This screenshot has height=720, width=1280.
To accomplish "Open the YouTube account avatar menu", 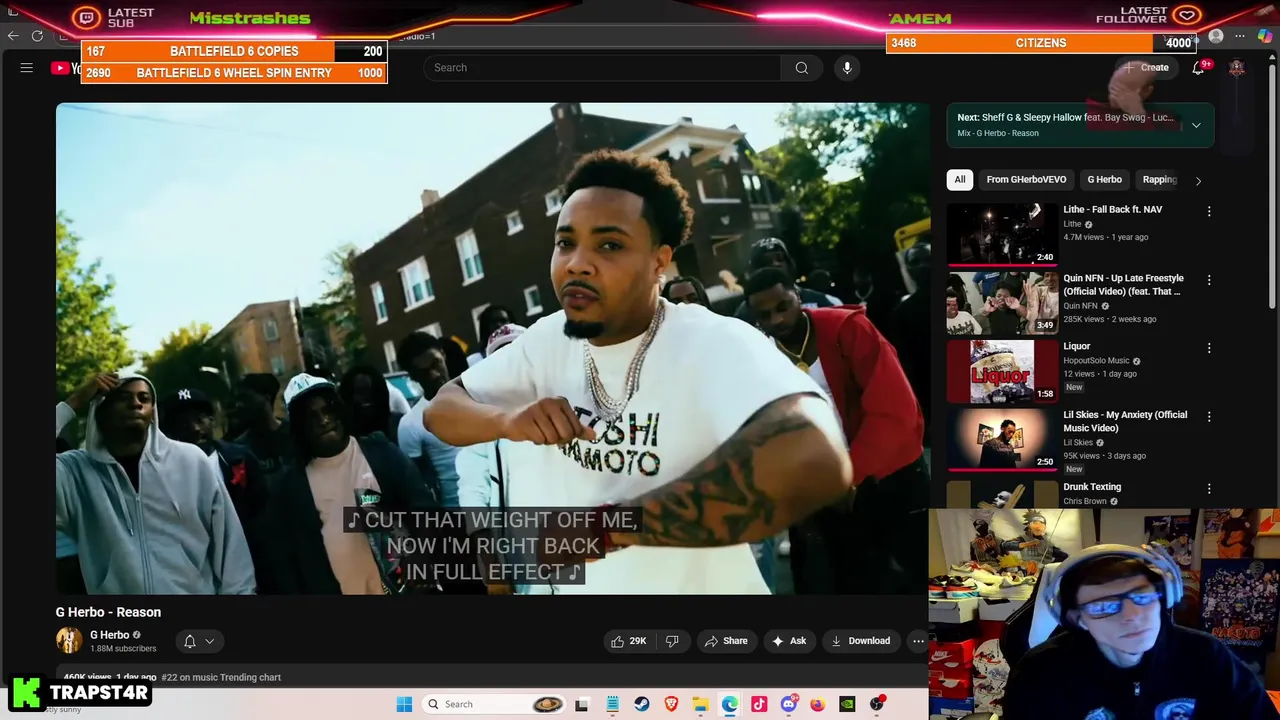I will click(x=1237, y=68).
